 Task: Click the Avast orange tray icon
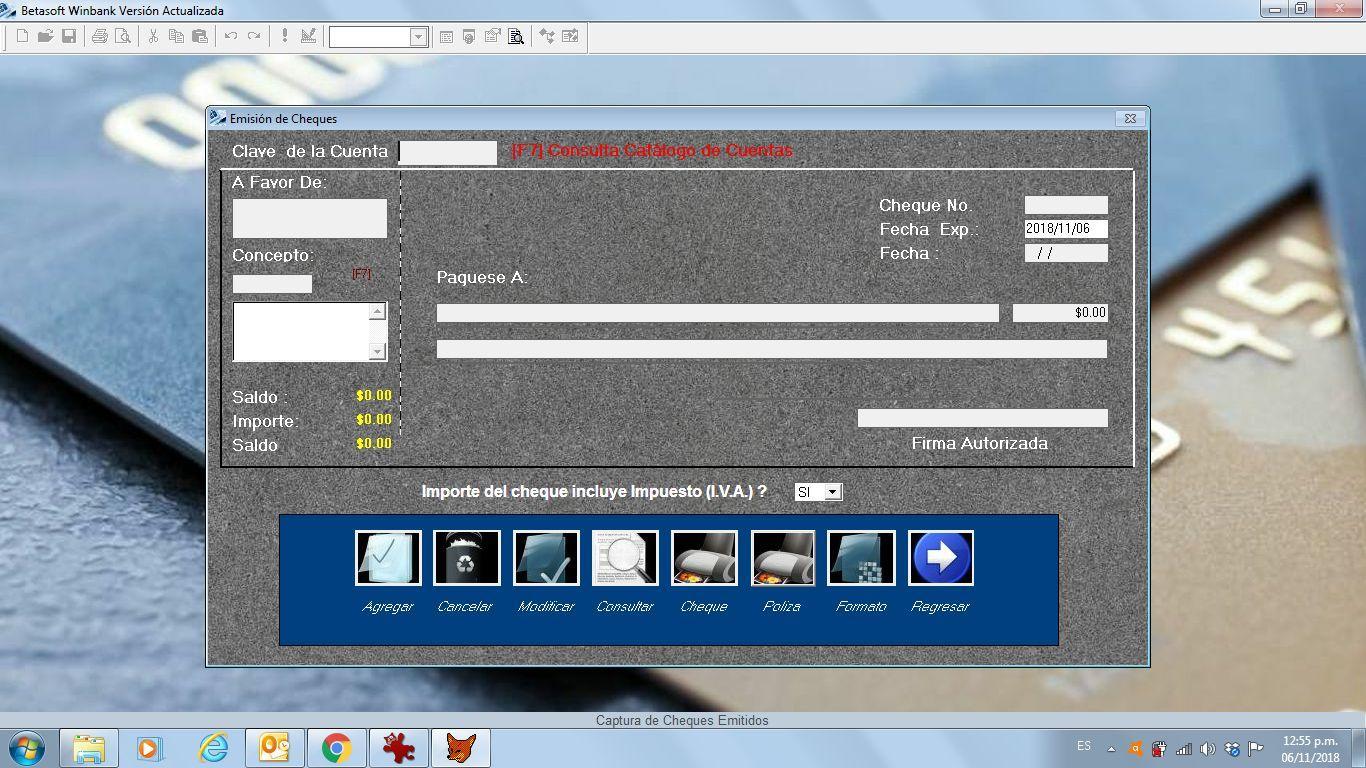point(1135,748)
